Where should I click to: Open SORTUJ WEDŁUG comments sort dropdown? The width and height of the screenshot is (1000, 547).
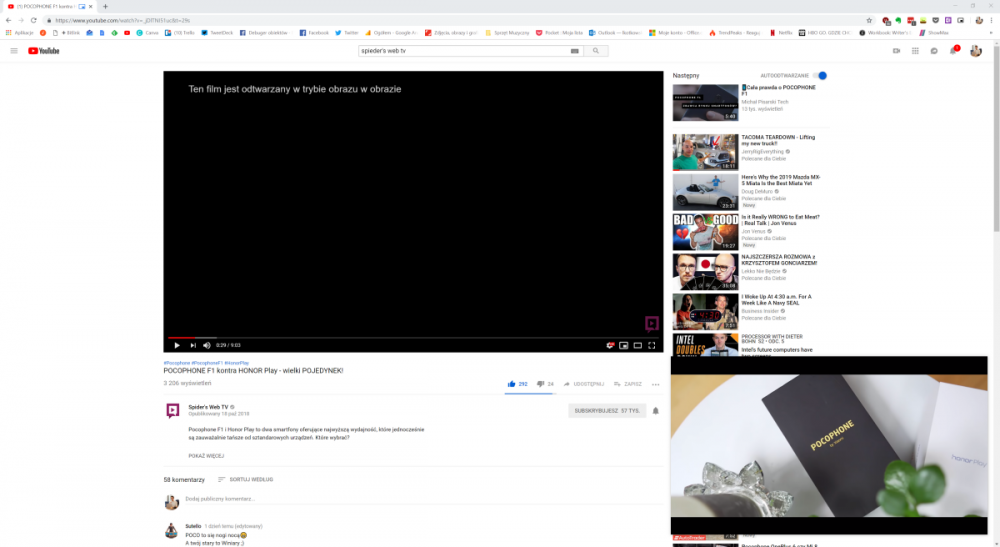point(246,479)
